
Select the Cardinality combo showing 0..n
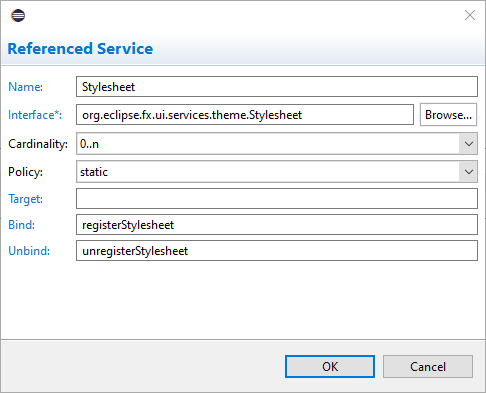(277, 144)
